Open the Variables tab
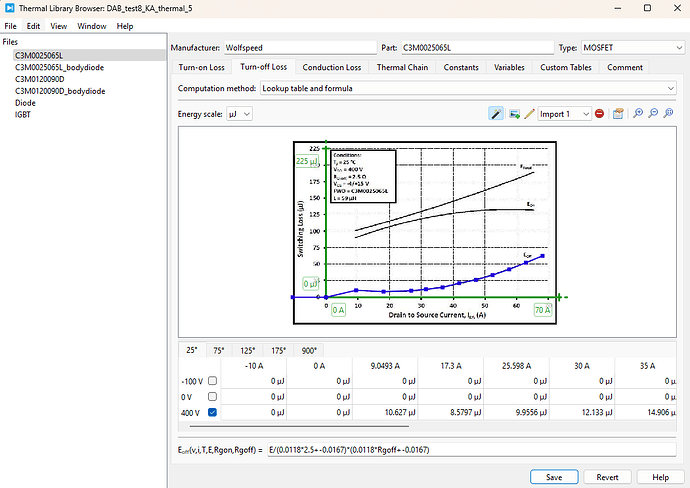Screen dimensions: 690x488 pyautogui.click(x=509, y=67)
